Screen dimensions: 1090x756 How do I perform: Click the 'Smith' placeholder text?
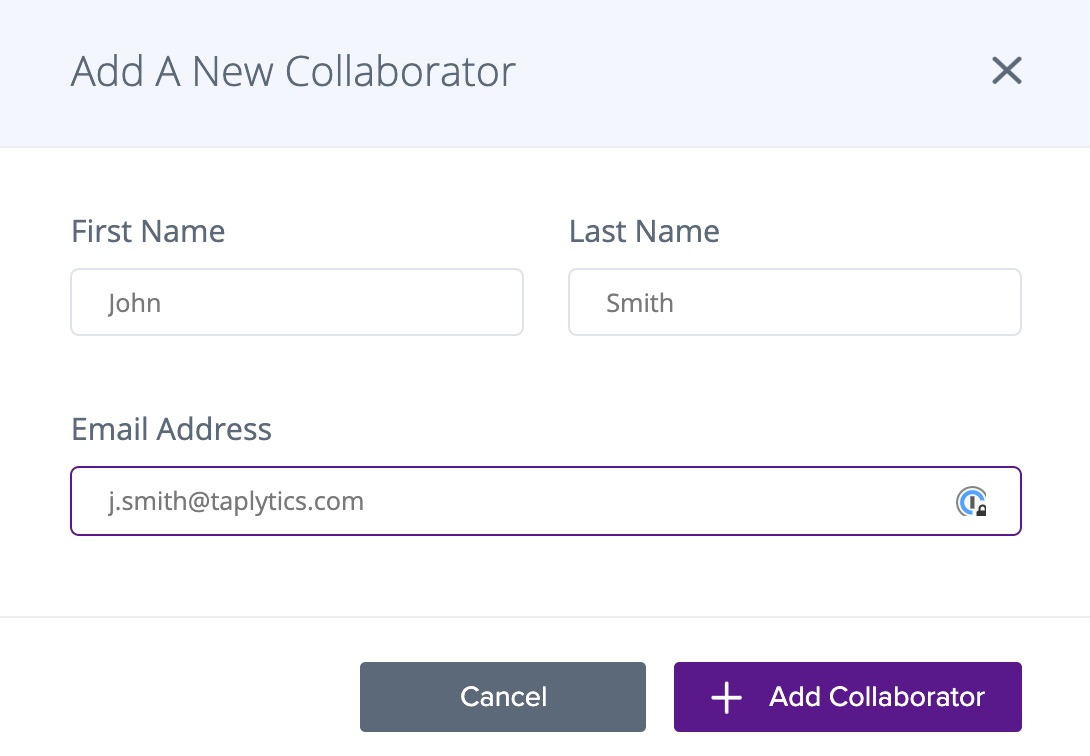pos(640,303)
